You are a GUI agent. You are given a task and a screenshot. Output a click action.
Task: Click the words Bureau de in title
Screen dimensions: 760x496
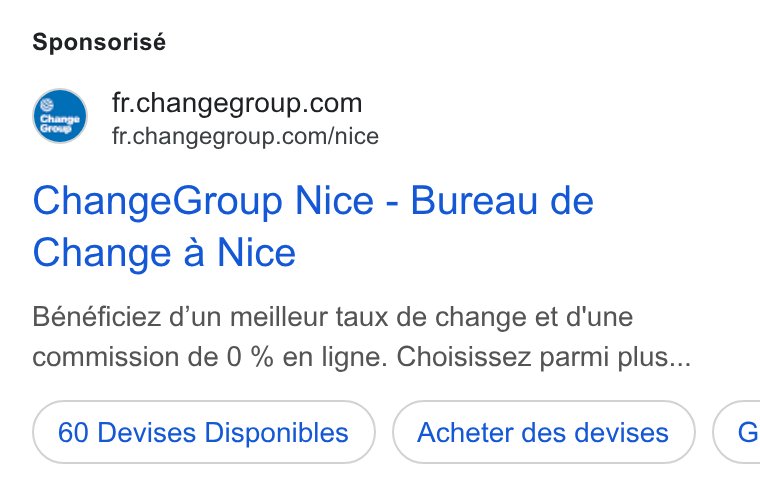tap(502, 200)
